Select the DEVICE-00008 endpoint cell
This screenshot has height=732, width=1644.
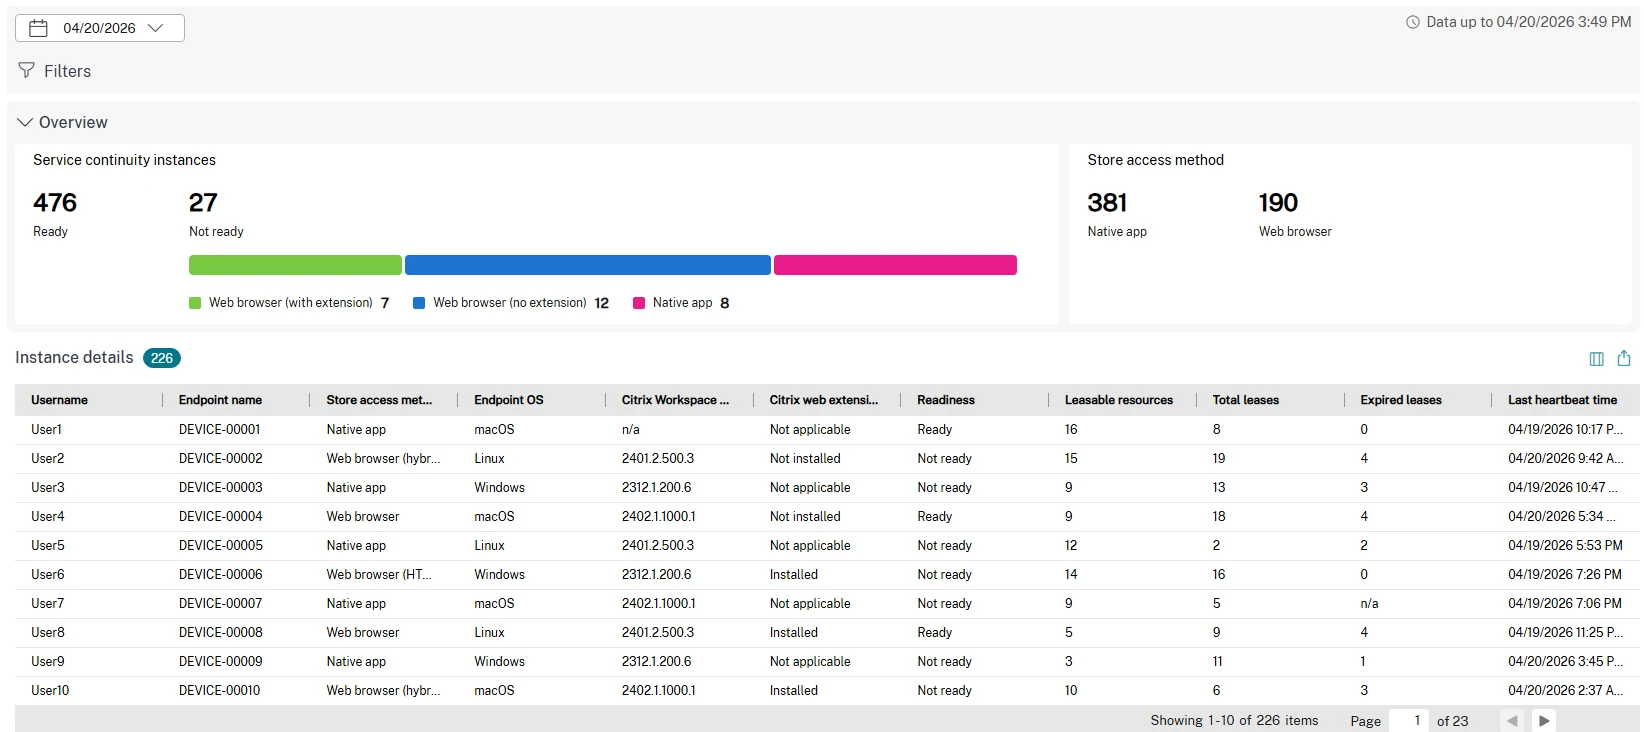point(220,632)
